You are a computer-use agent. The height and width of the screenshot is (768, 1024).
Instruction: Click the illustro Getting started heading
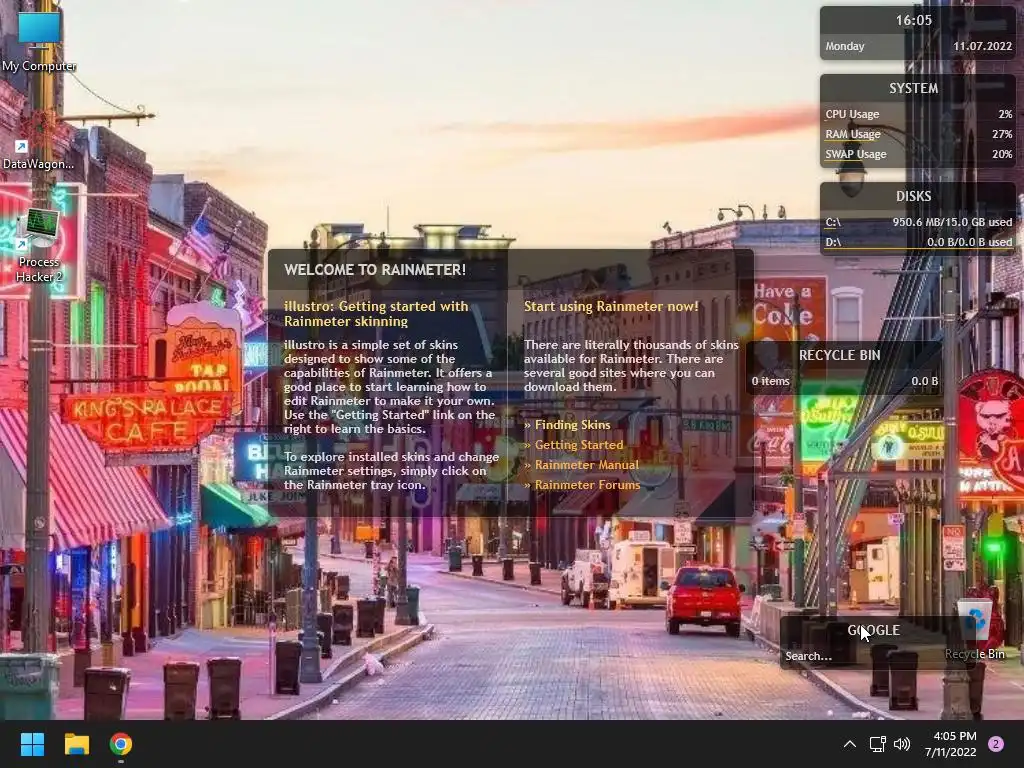tap(376, 313)
